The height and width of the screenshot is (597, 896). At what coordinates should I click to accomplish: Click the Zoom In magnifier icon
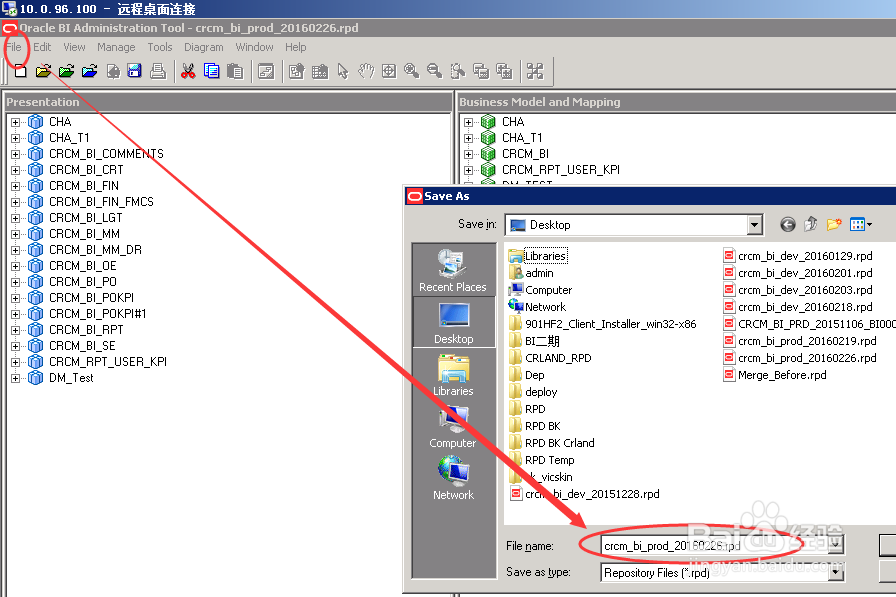[x=411, y=71]
